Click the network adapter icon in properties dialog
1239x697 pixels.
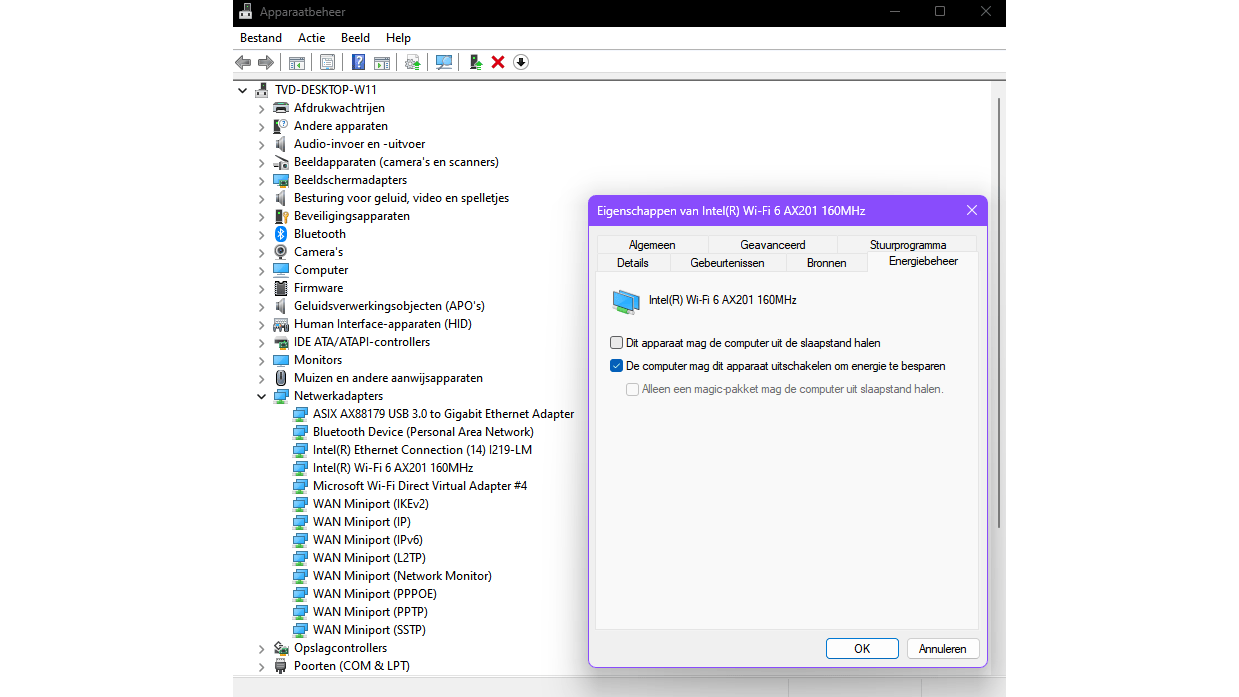626,300
